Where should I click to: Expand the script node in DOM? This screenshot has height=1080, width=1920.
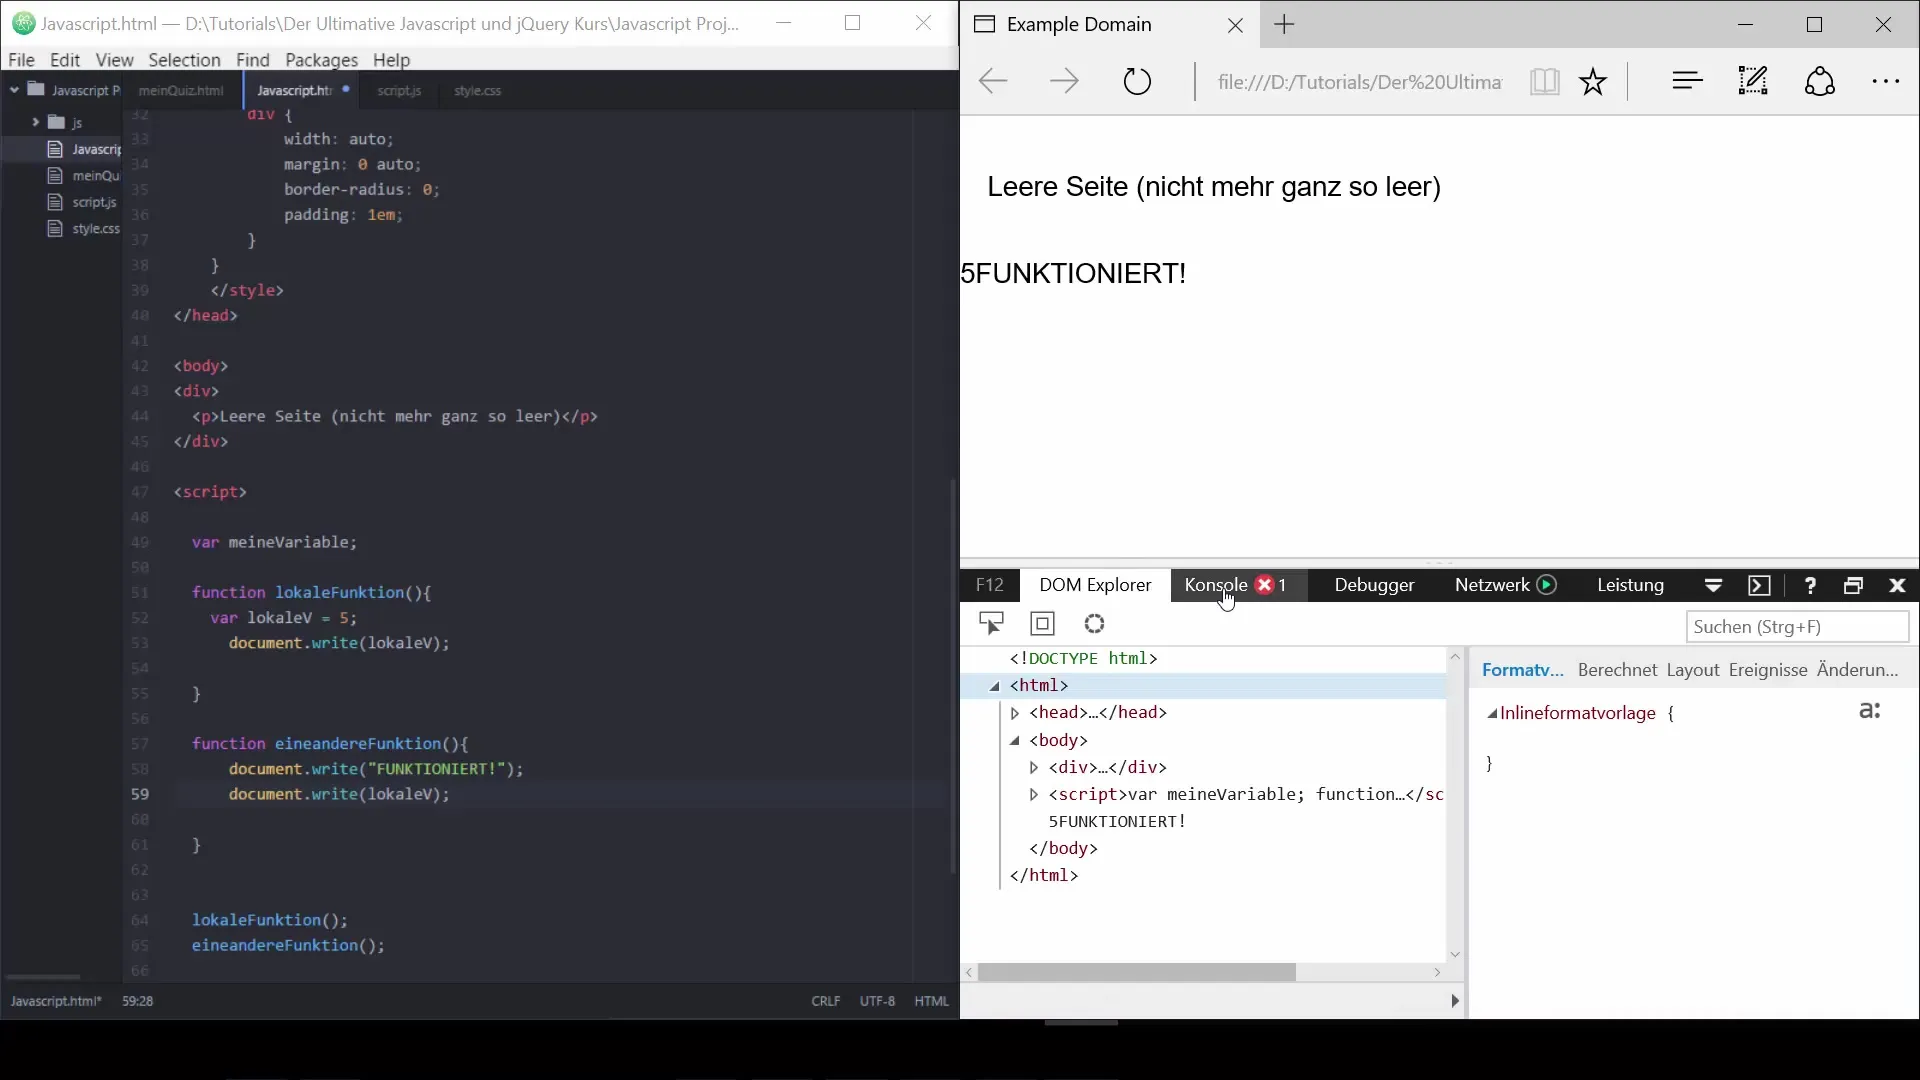1034,795
